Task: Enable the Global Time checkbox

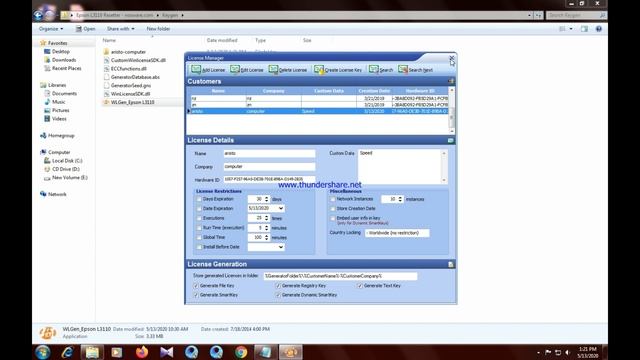Action: point(199,237)
